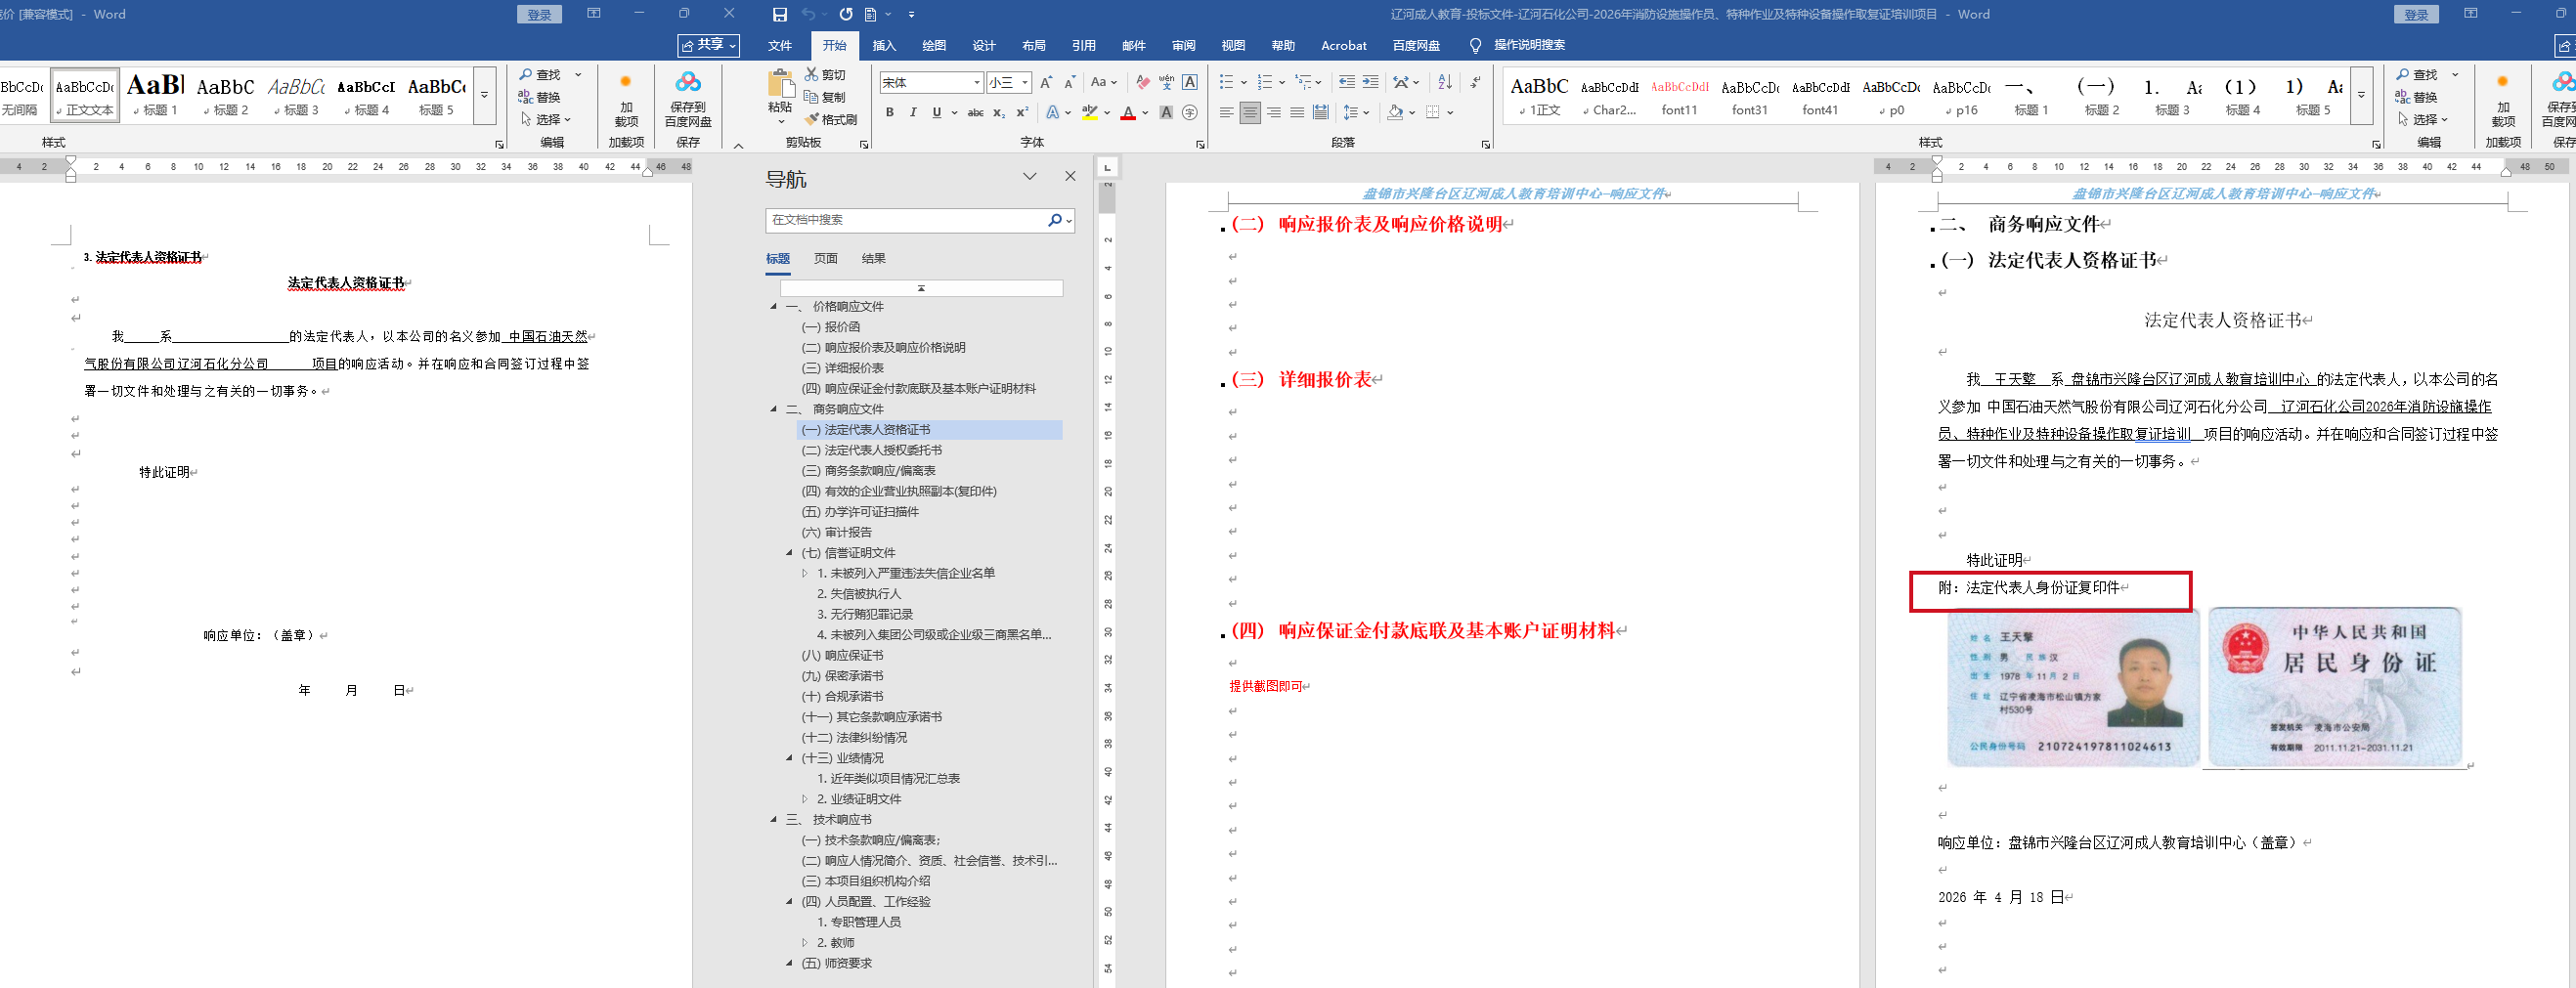Sort paragraphs using the A-Z sort icon

click(1445, 82)
